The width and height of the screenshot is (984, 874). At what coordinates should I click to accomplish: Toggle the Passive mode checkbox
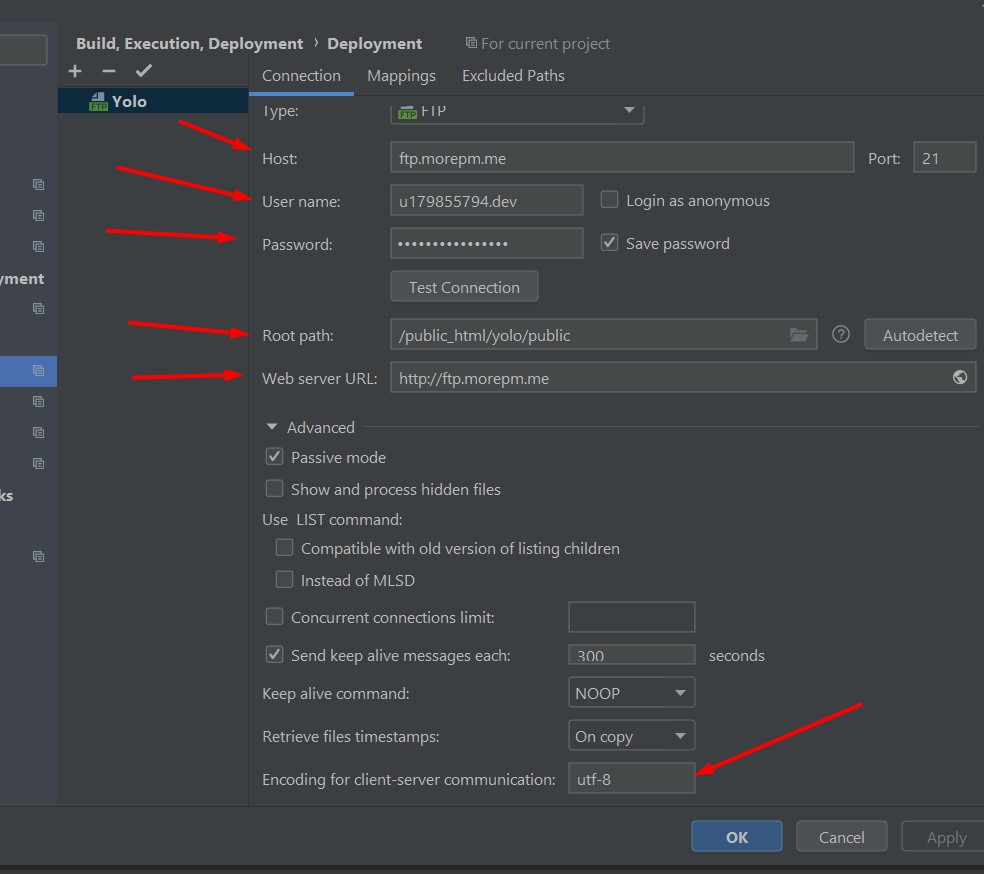[274, 457]
